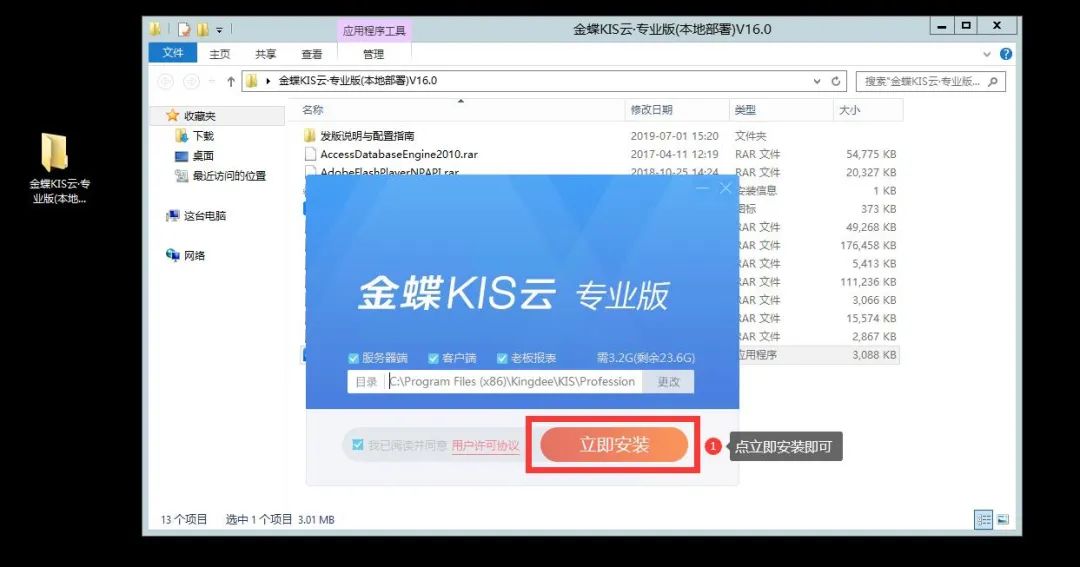
Task: Switch to the 共享 ribbon tab
Action: point(266,54)
